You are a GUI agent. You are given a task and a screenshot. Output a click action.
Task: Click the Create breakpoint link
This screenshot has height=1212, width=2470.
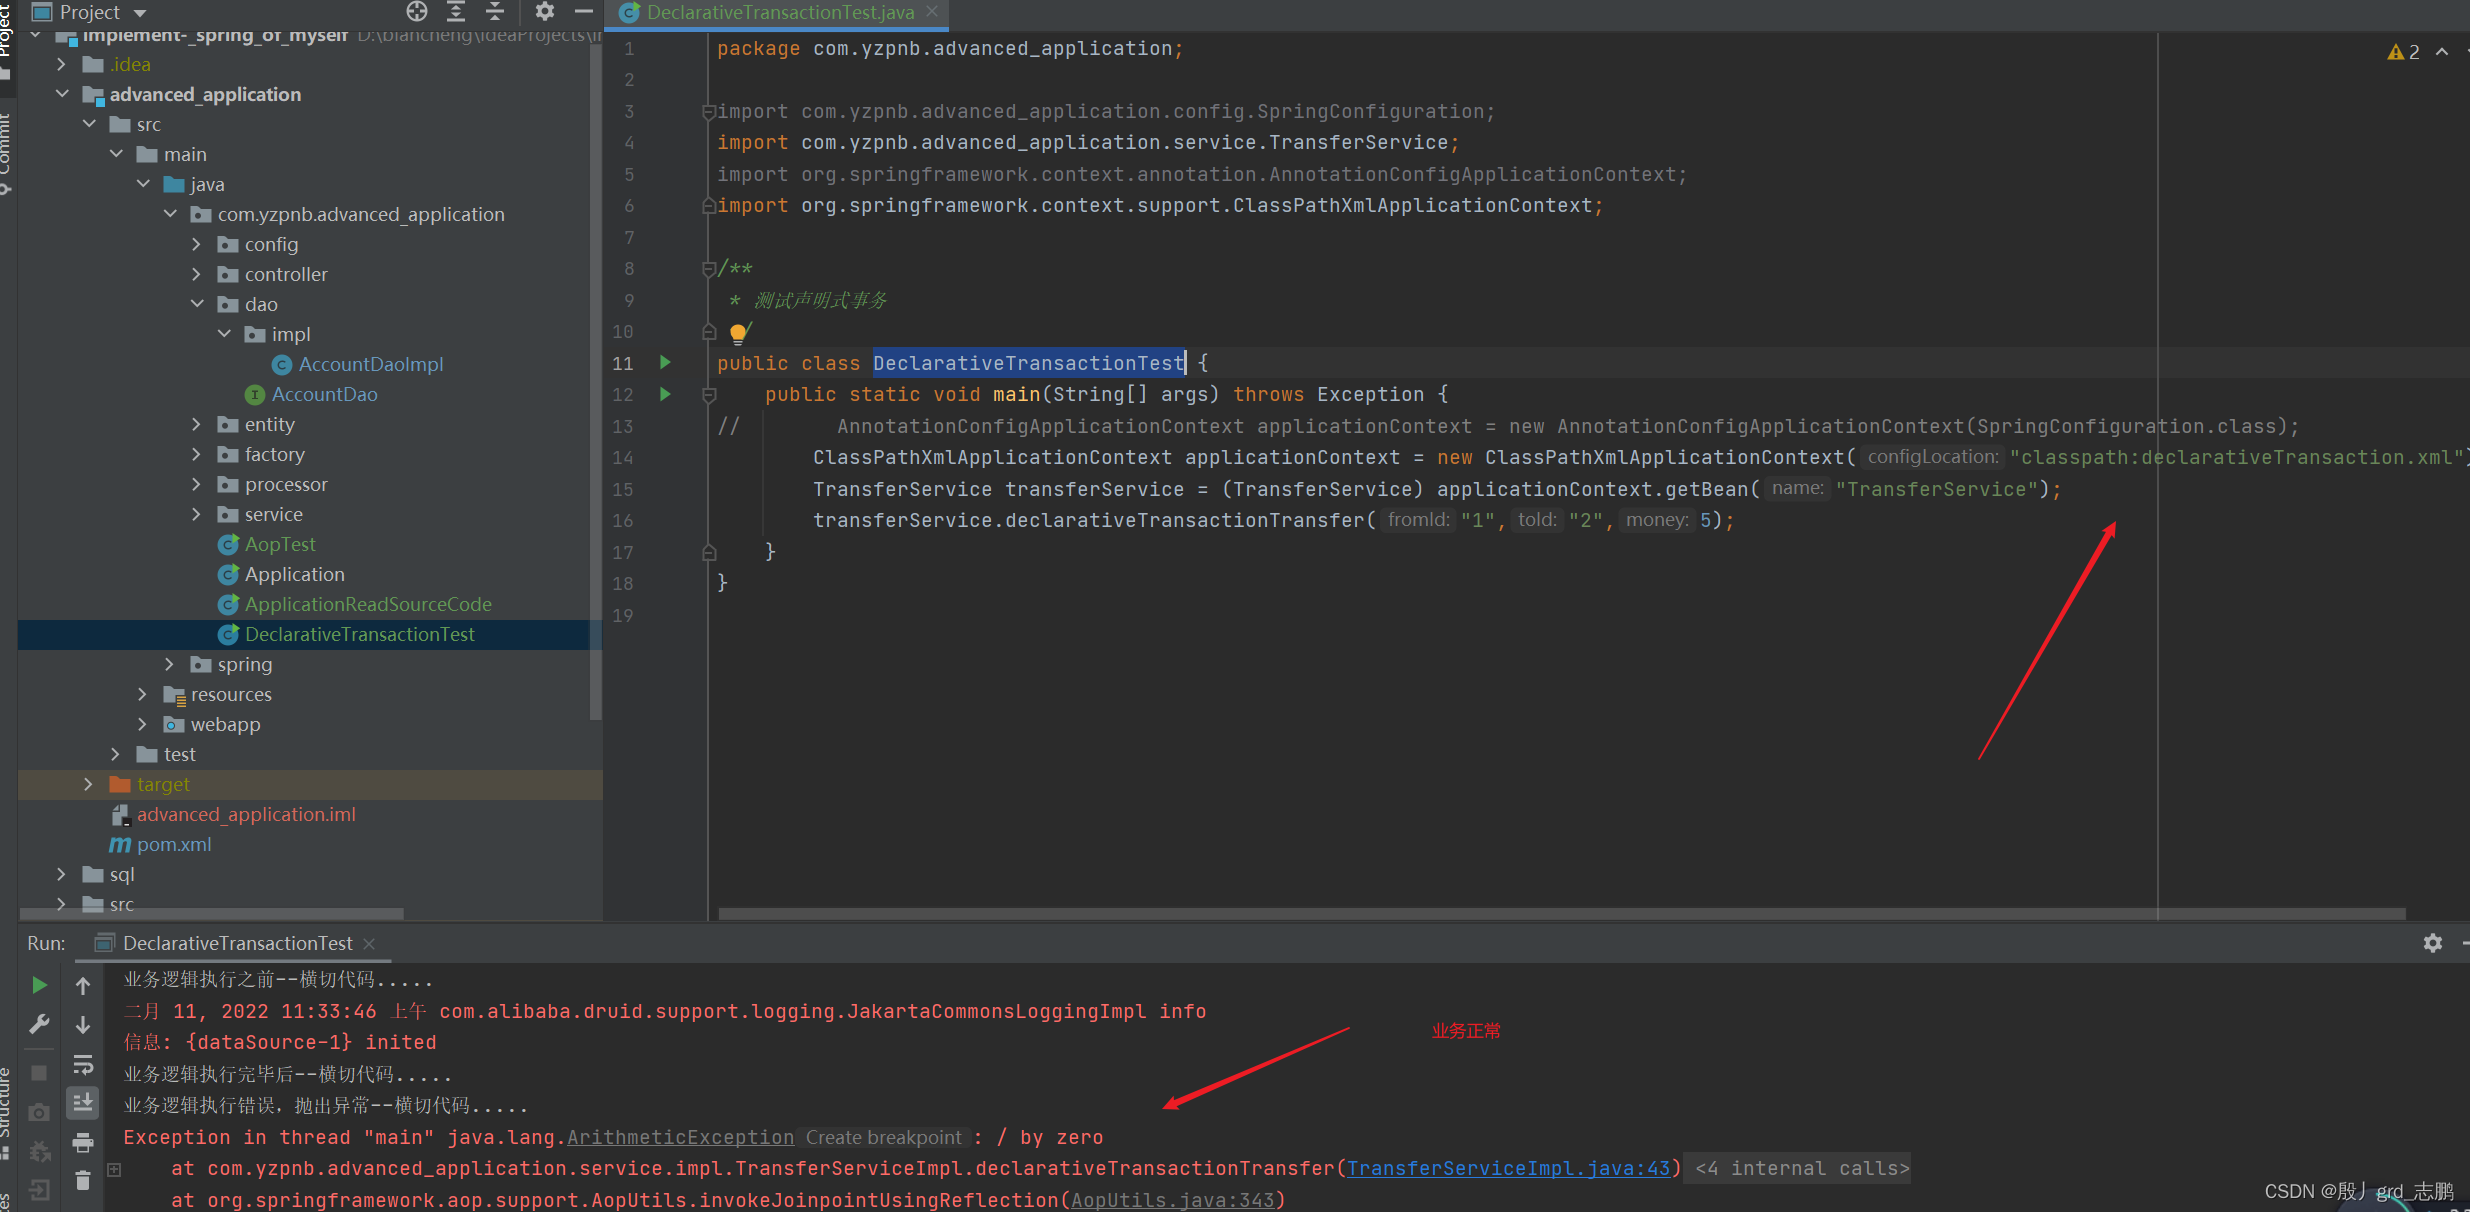[x=883, y=1137]
